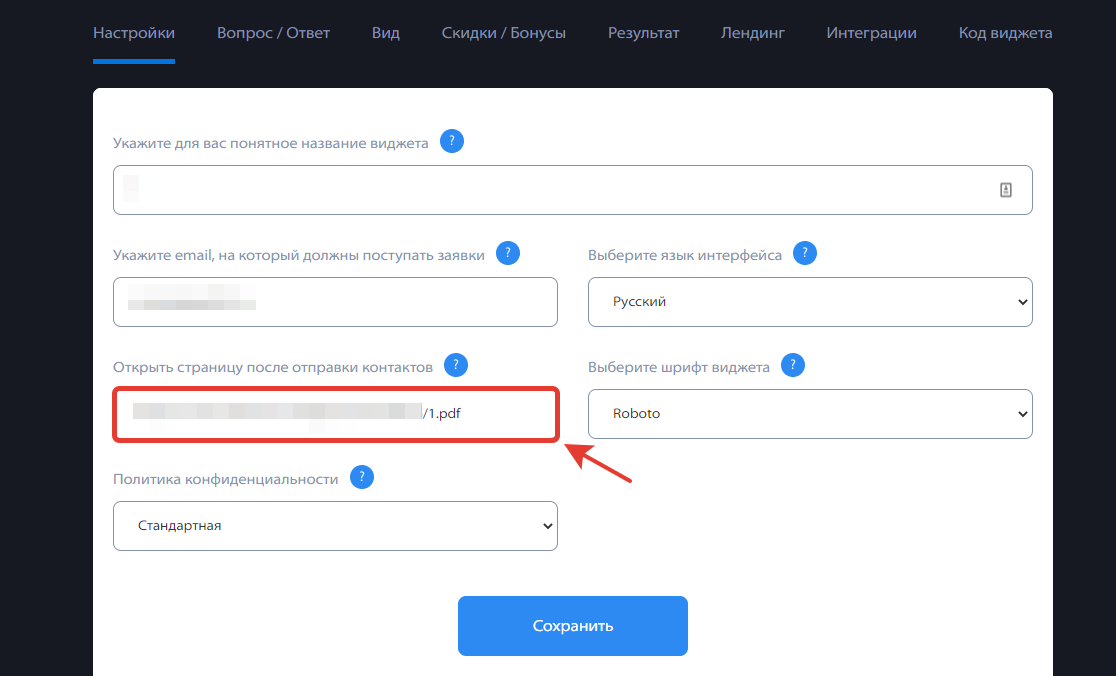Screen dimensions: 1116x676
Task: Click help icon beside email for requests label
Action: tap(507, 253)
